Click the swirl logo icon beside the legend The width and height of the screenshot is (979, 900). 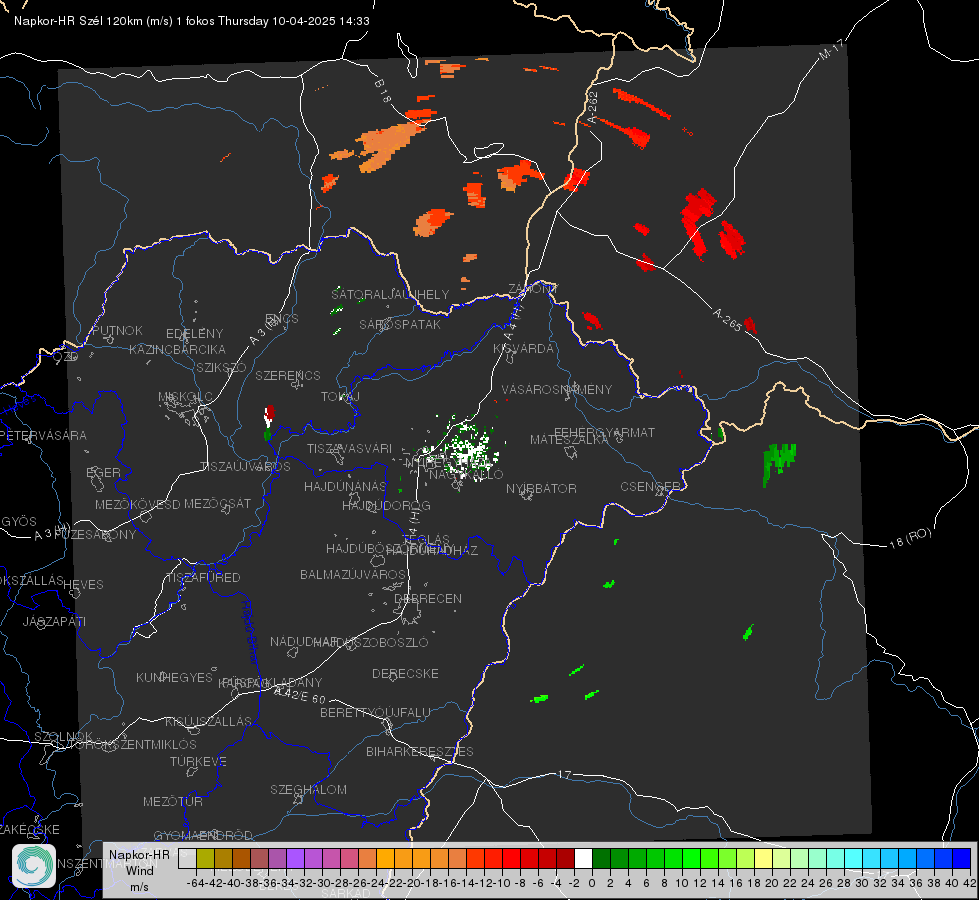34,866
